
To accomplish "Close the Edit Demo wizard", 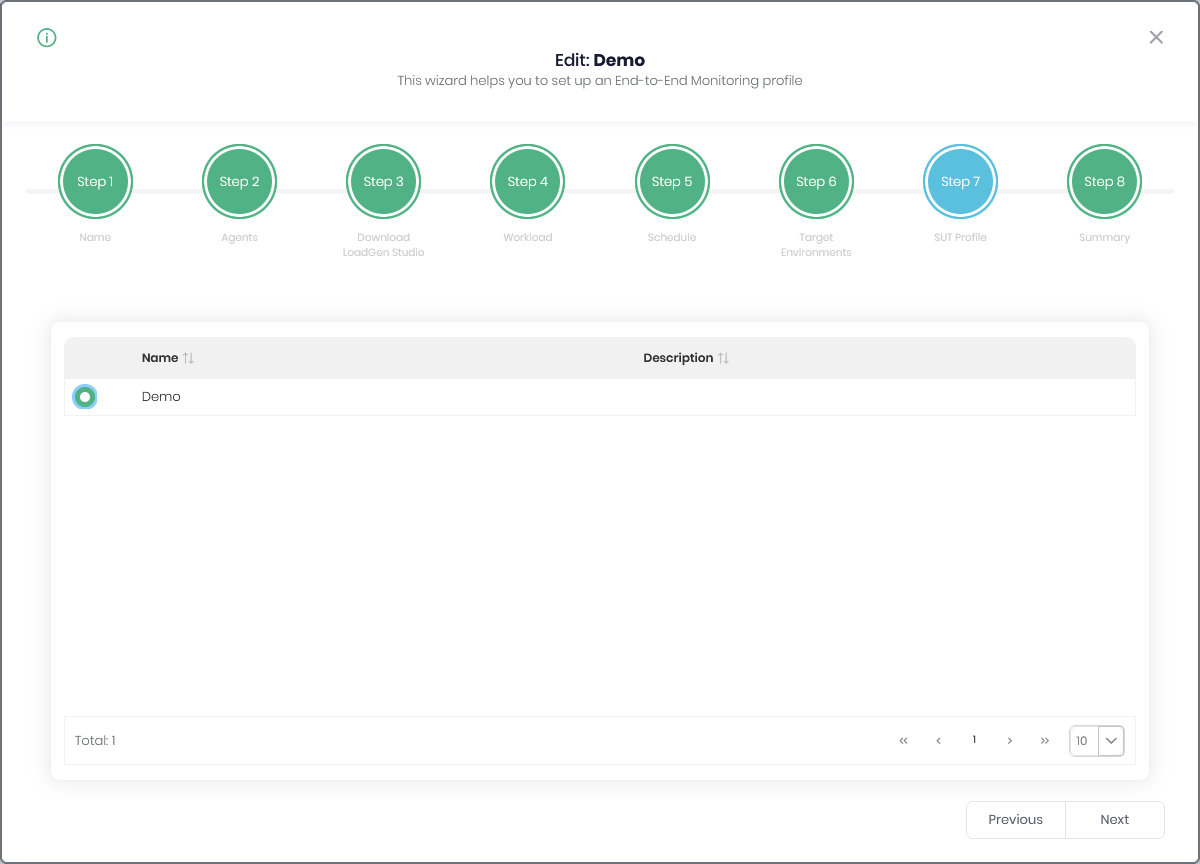I will point(1156,38).
